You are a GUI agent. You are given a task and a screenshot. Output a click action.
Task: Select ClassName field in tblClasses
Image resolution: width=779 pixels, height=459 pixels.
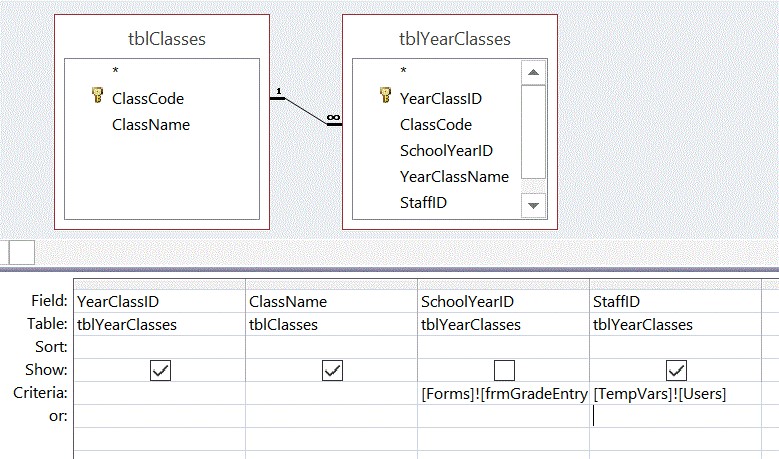150,125
